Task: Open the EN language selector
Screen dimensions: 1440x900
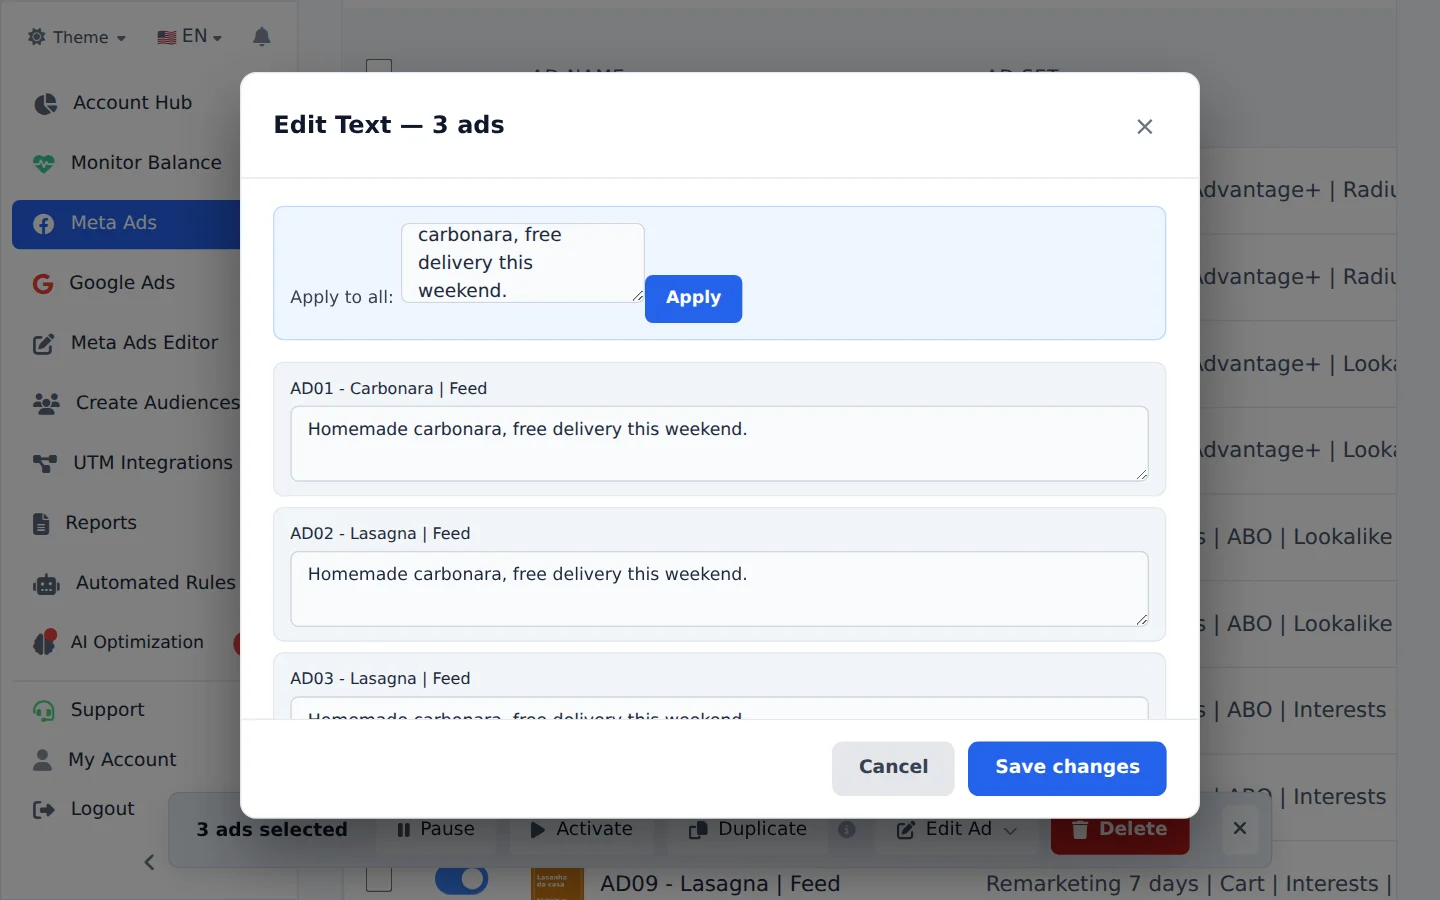Action: tap(189, 37)
